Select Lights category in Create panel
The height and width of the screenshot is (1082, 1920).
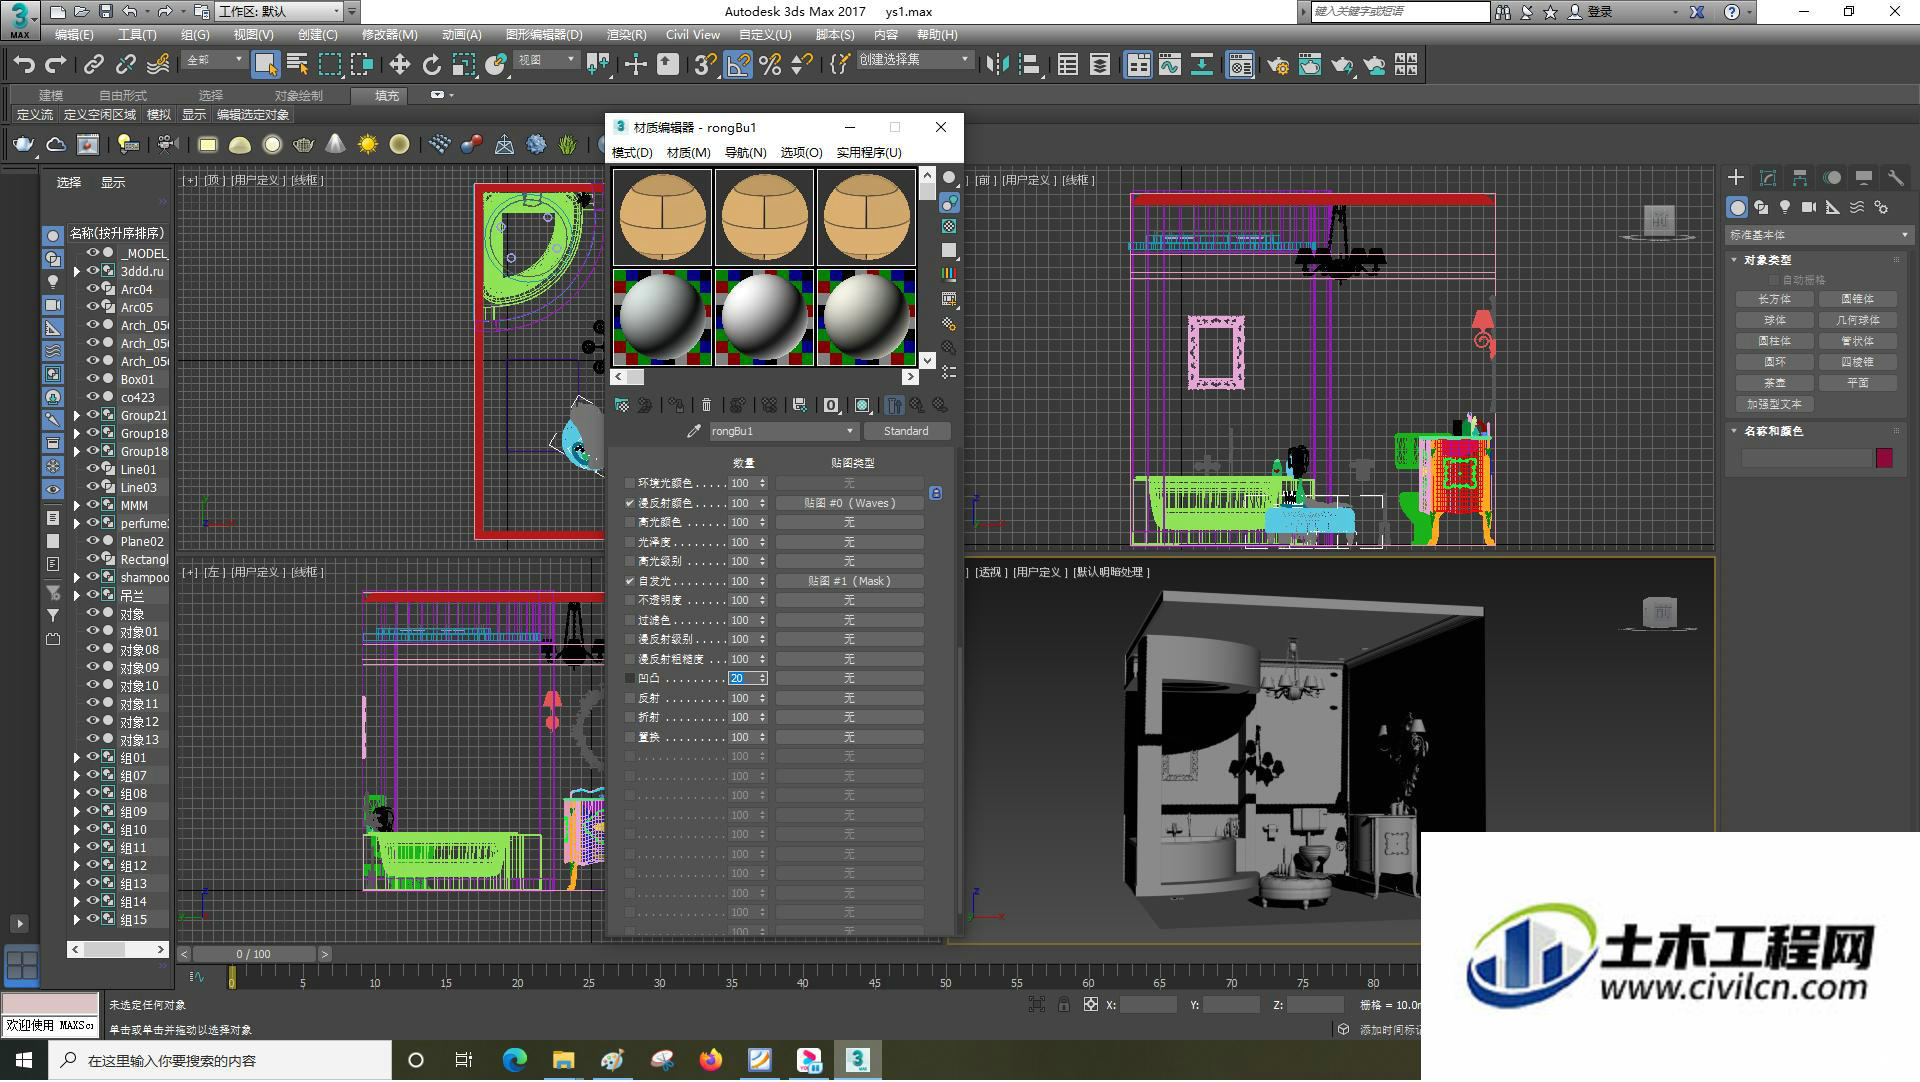click(1785, 207)
